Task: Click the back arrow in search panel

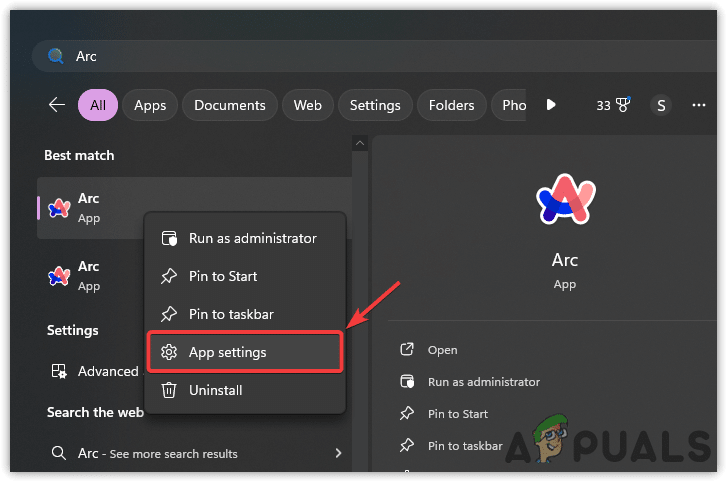Action: [57, 105]
